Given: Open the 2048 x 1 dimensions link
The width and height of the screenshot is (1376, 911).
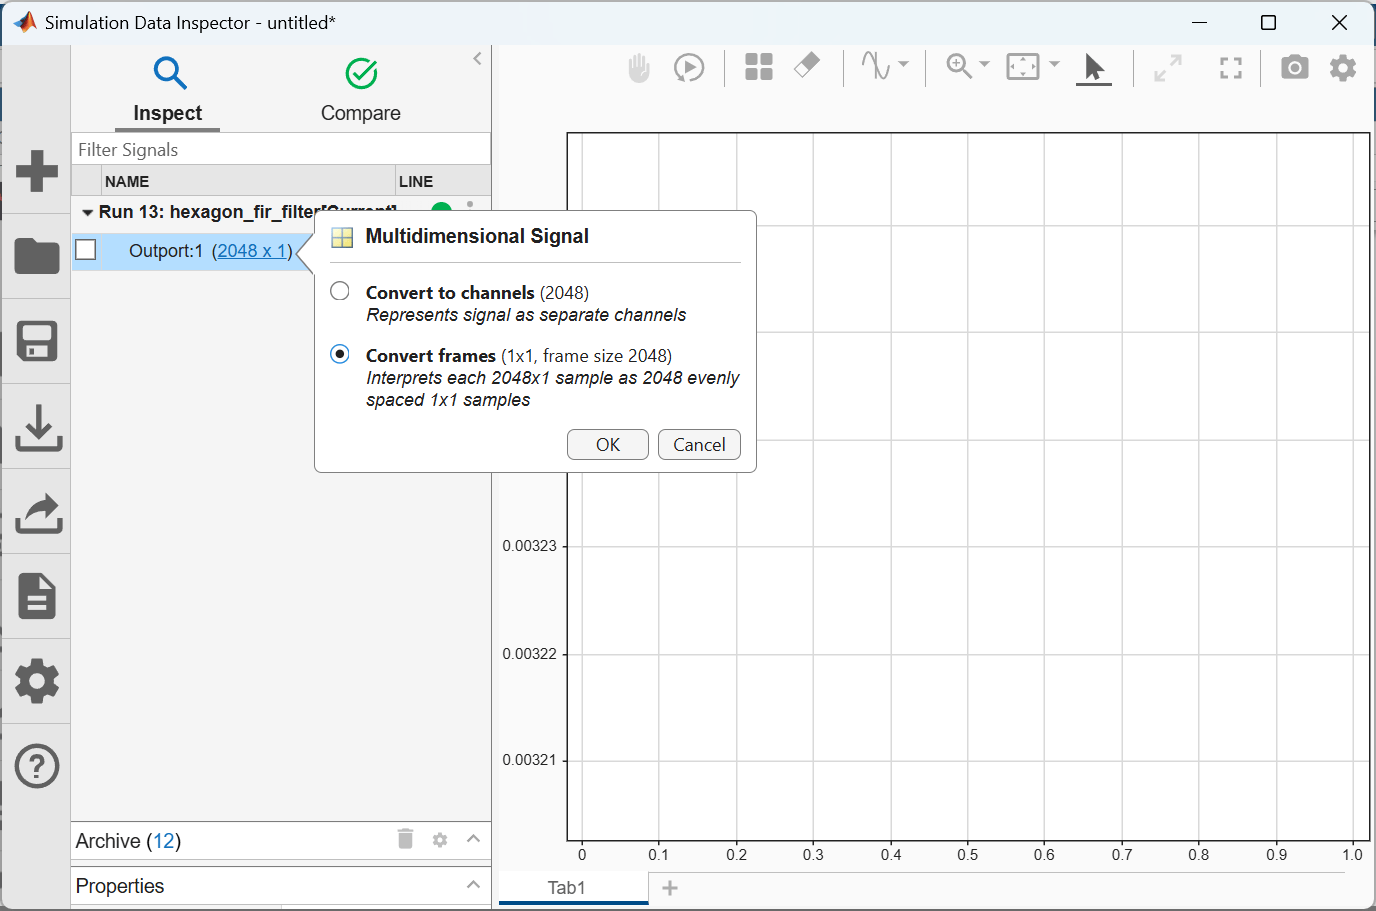Looking at the screenshot, I should coord(252,251).
